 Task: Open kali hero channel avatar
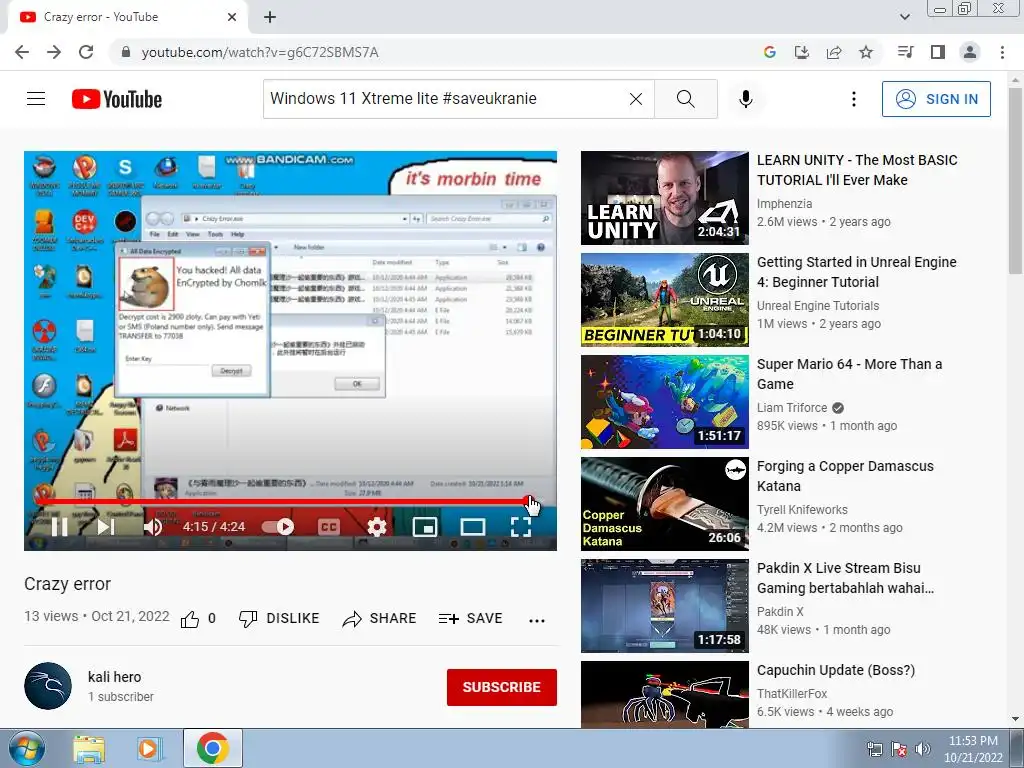click(x=48, y=686)
